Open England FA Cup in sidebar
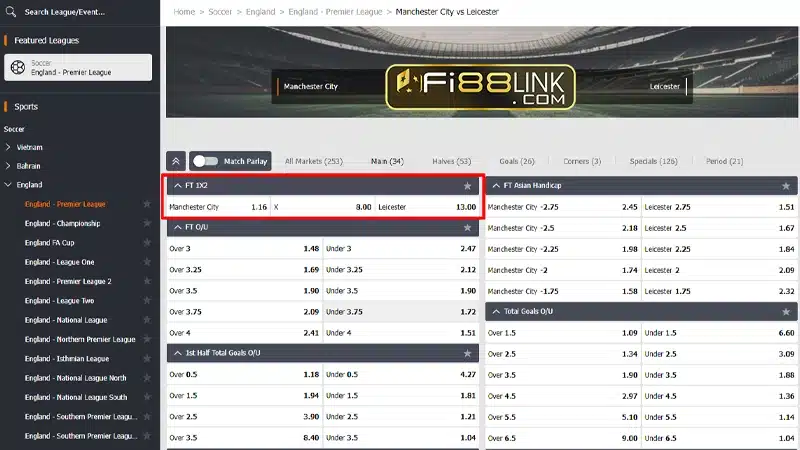 pyautogui.click(x=49, y=243)
